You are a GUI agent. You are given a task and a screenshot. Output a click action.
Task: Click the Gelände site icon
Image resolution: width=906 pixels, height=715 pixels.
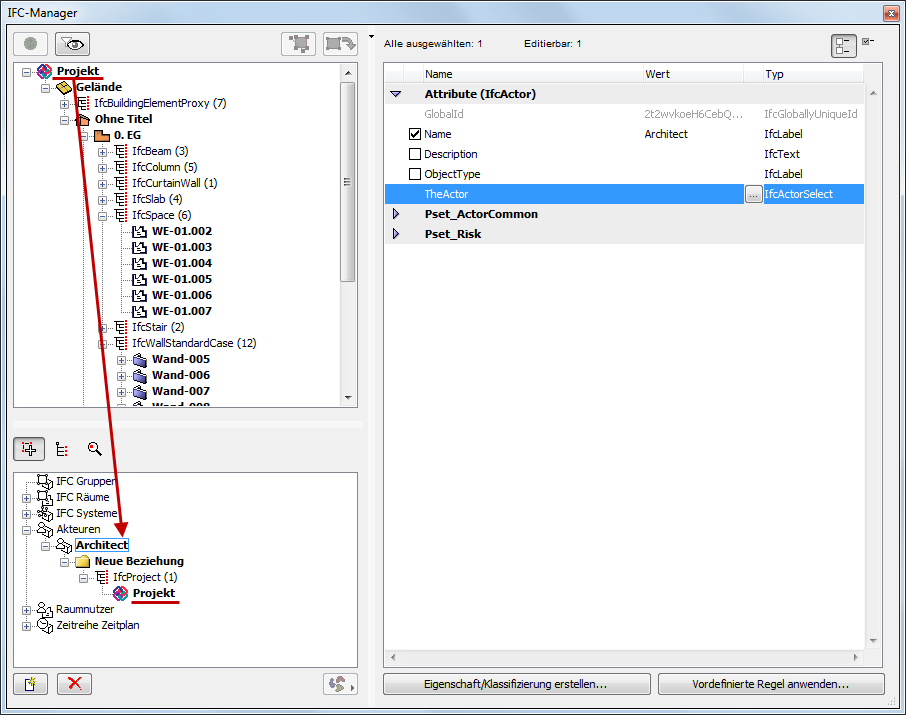pyautogui.click(x=64, y=87)
